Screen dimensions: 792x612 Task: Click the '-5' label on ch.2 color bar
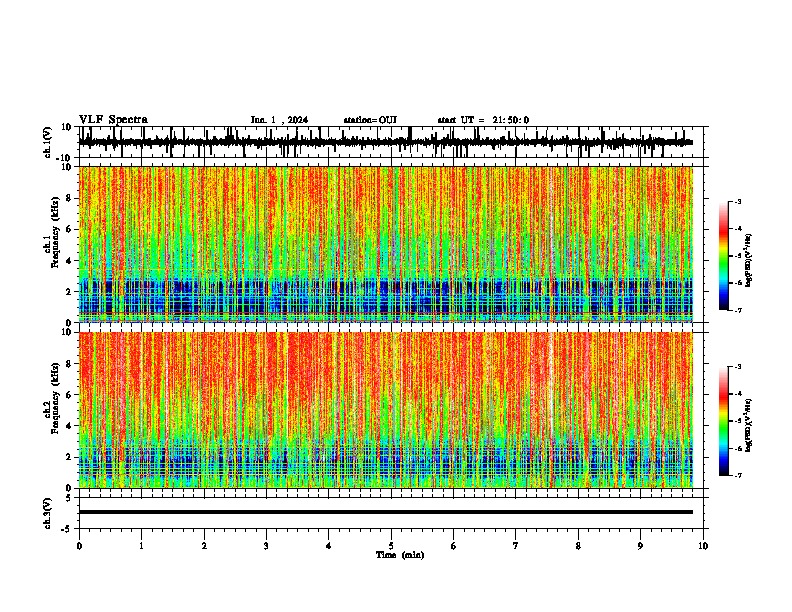point(737,421)
